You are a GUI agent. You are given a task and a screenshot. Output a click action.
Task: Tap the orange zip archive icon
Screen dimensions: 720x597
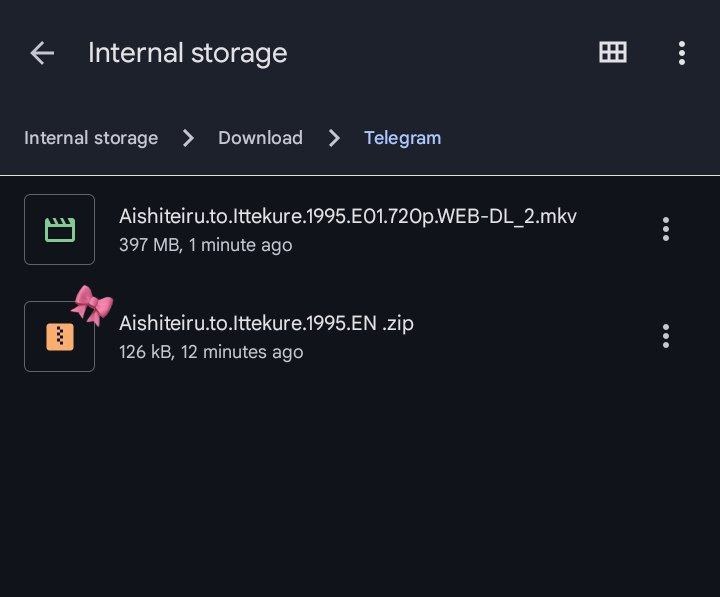(60, 337)
